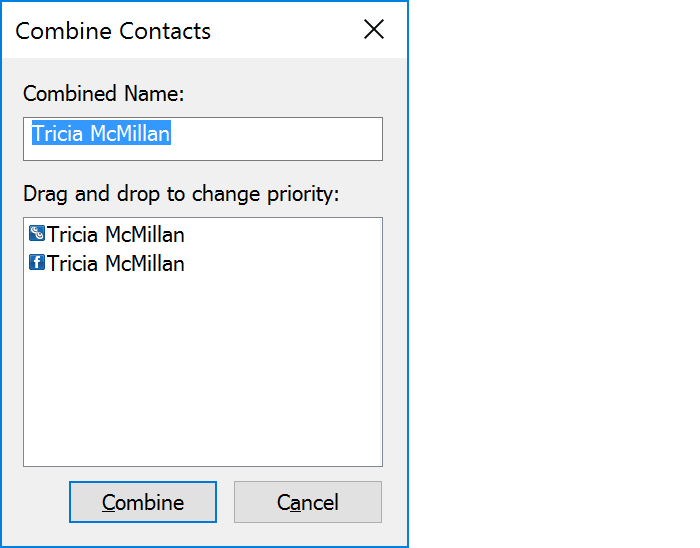The height and width of the screenshot is (548, 700).
Task: Click the 'Combined Name:' label
Action: [x=104, y=94]
